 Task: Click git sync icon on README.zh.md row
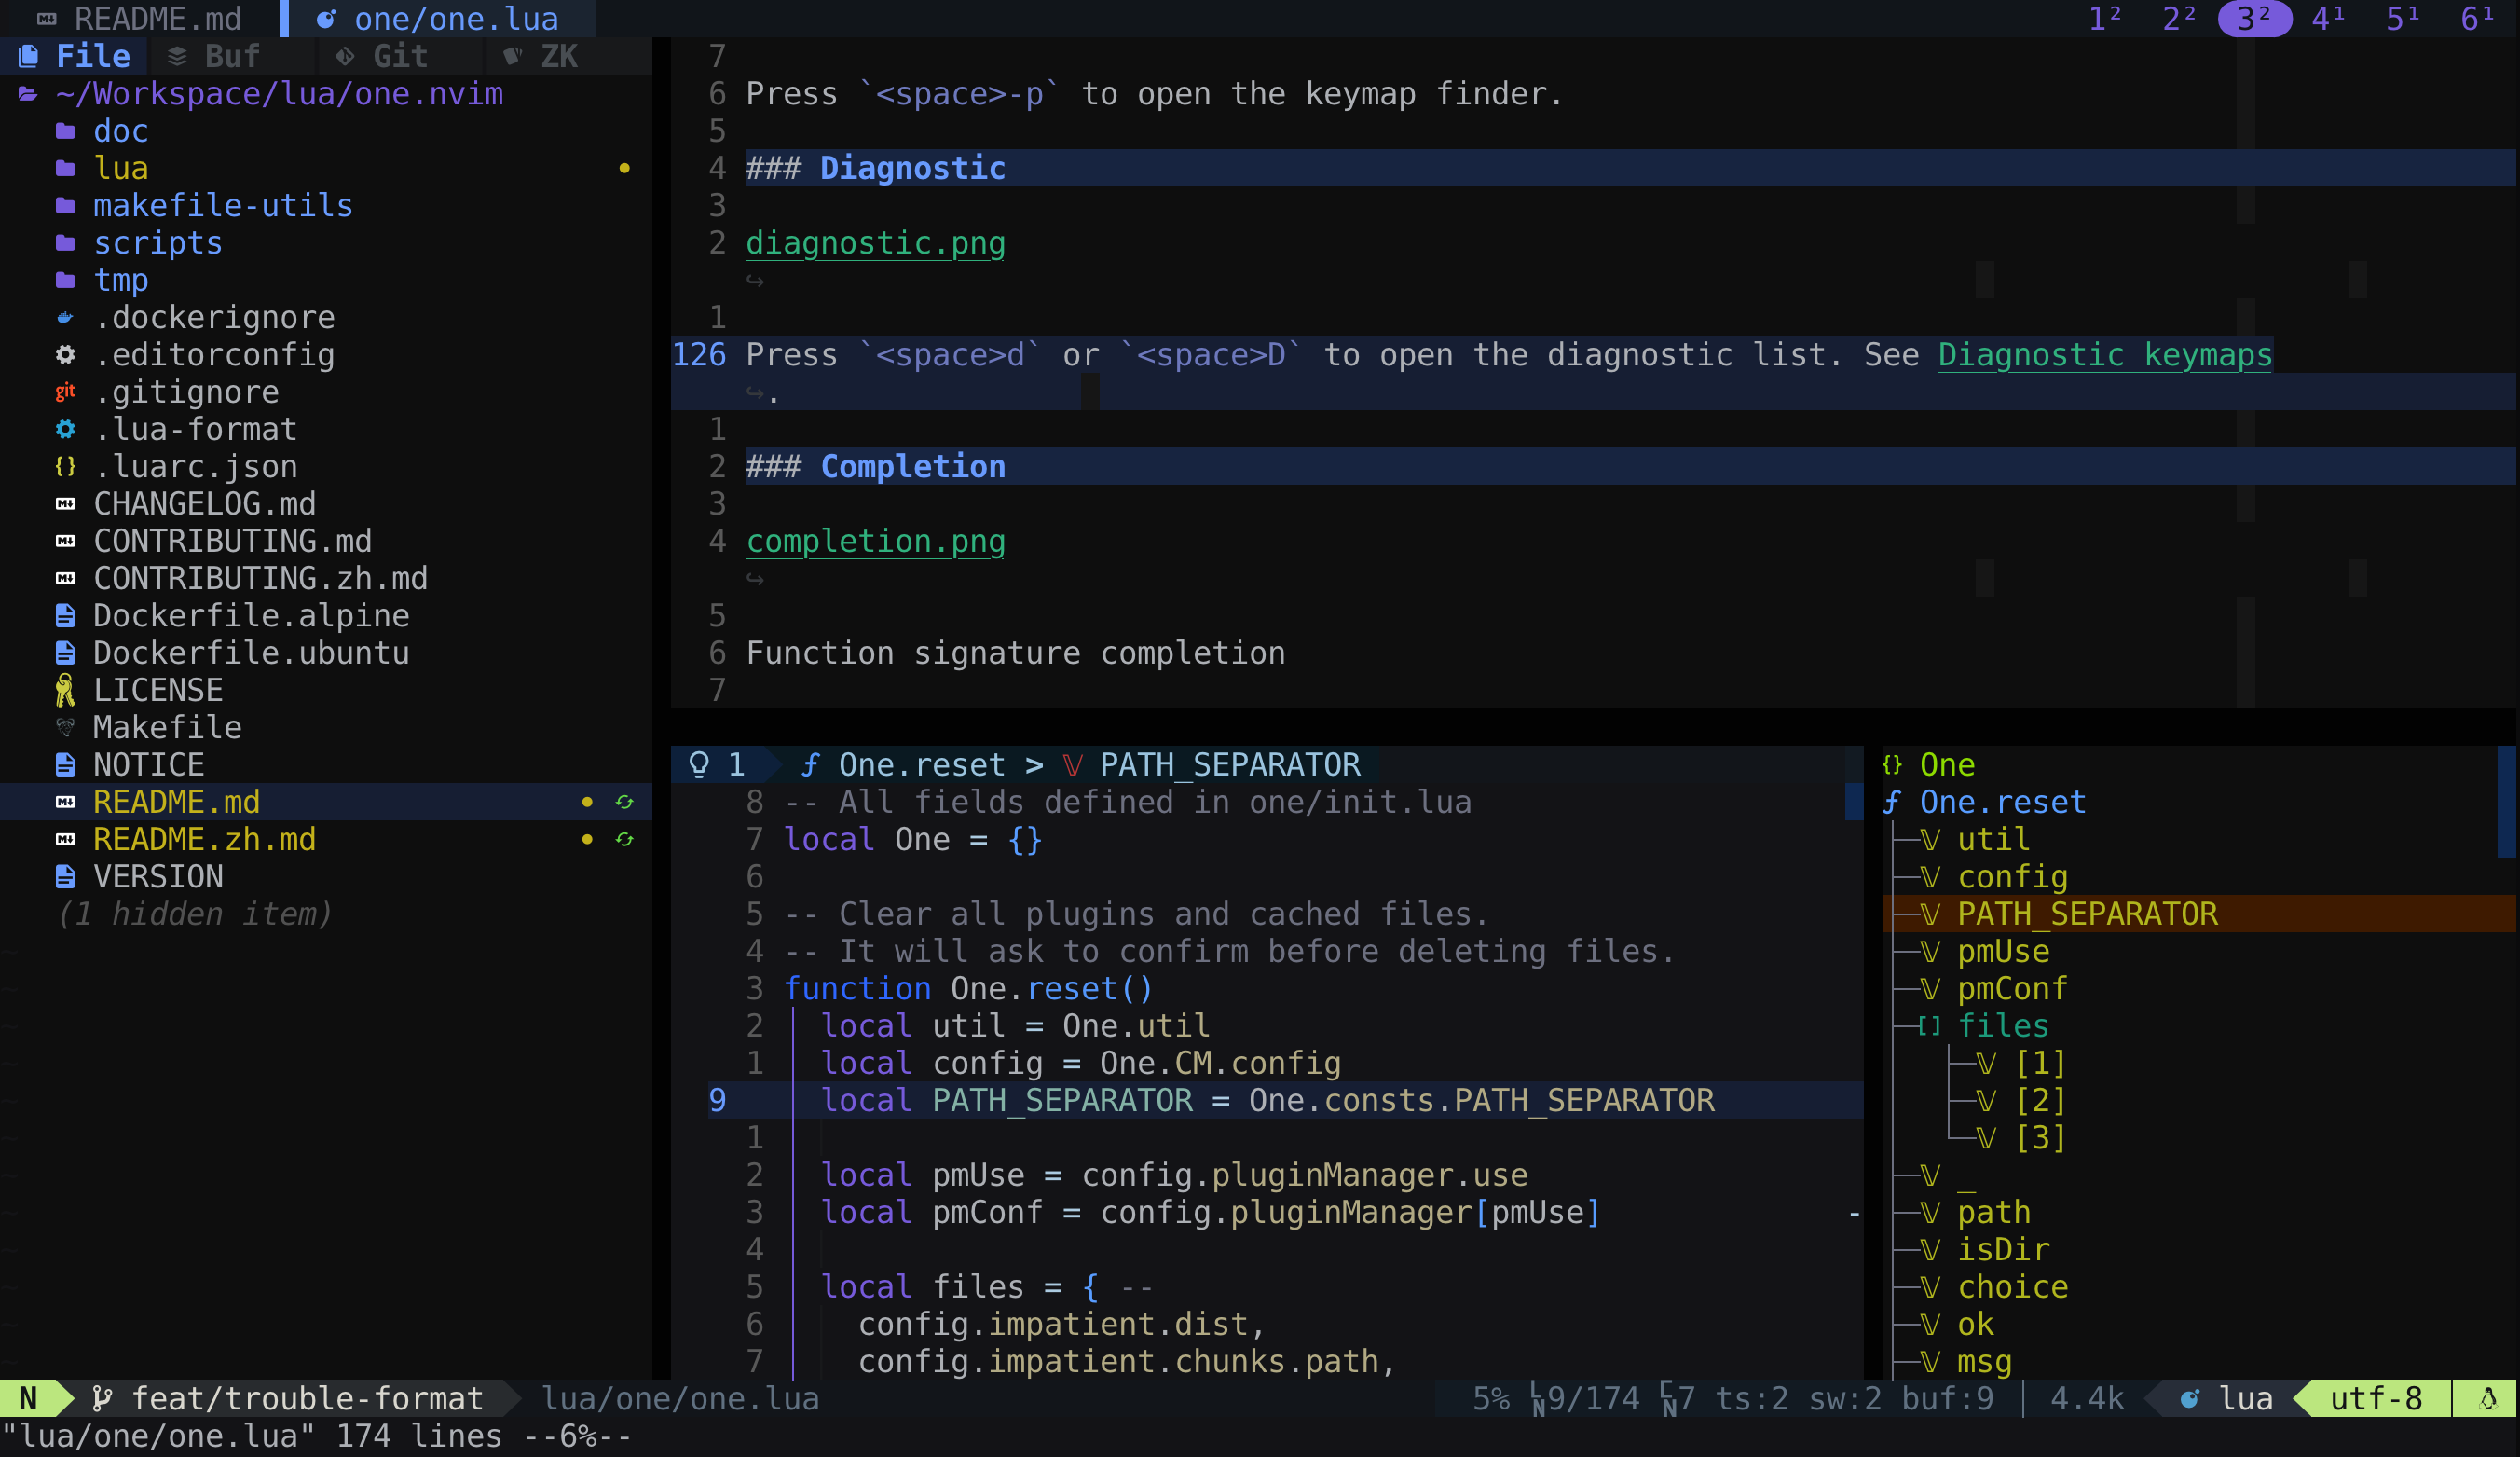(x=624, y=839)
